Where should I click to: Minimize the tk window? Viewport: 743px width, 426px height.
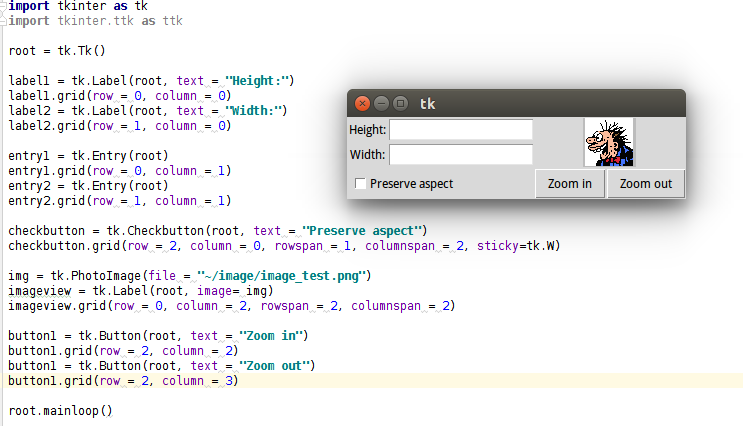pyautogui.click(x=381, y=103)
